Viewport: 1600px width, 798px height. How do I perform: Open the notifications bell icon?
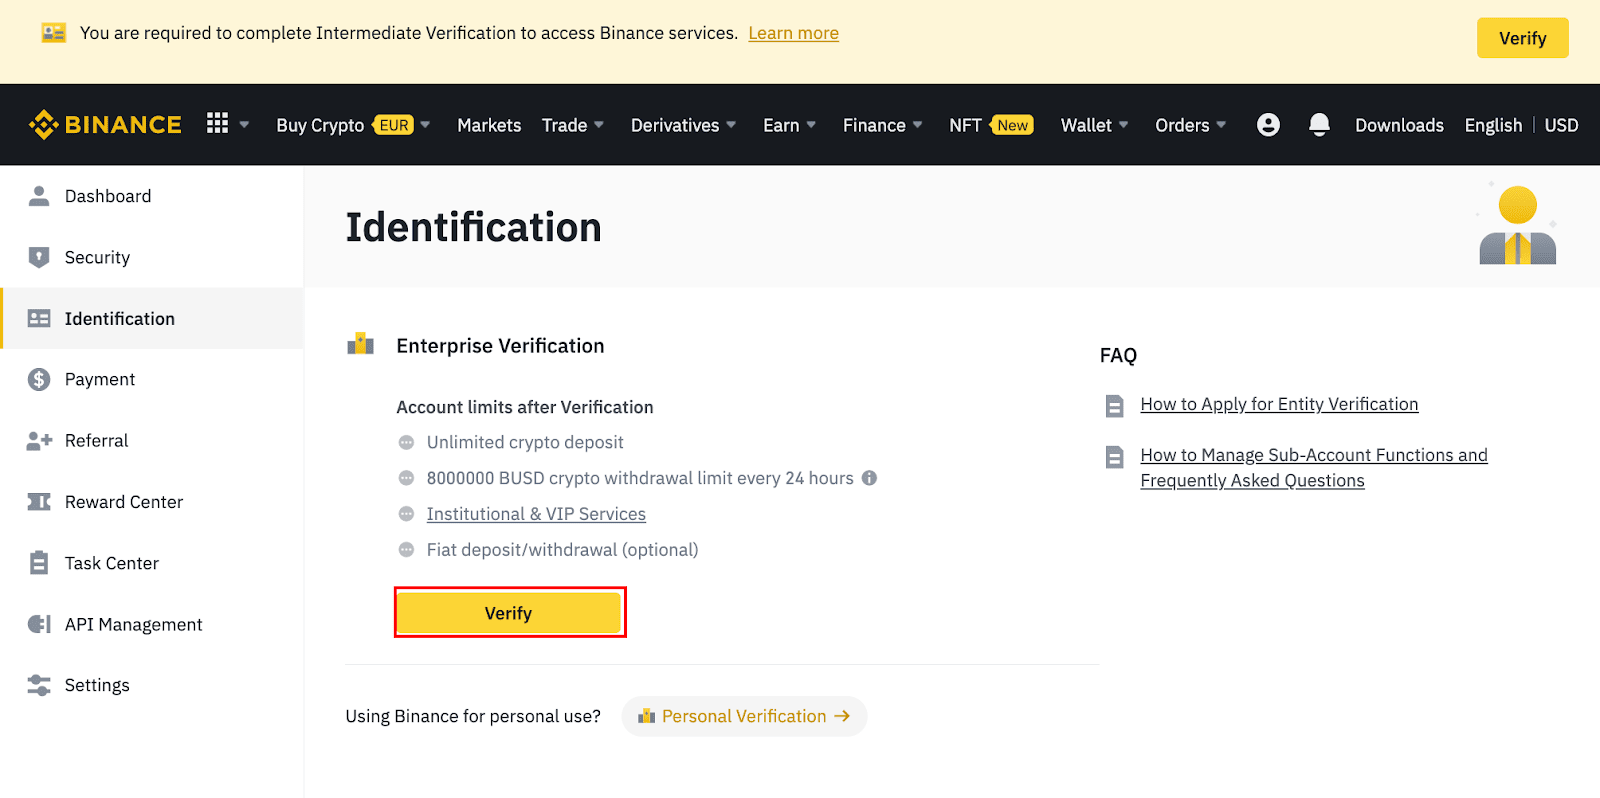(x=1319, y=125)
